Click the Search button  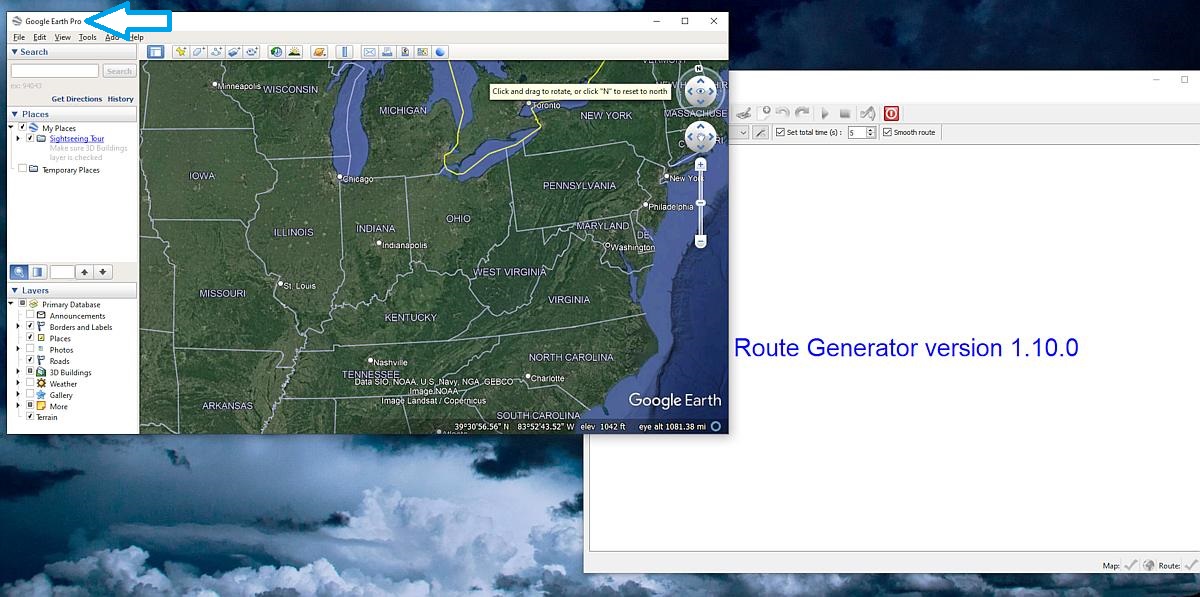119,71
